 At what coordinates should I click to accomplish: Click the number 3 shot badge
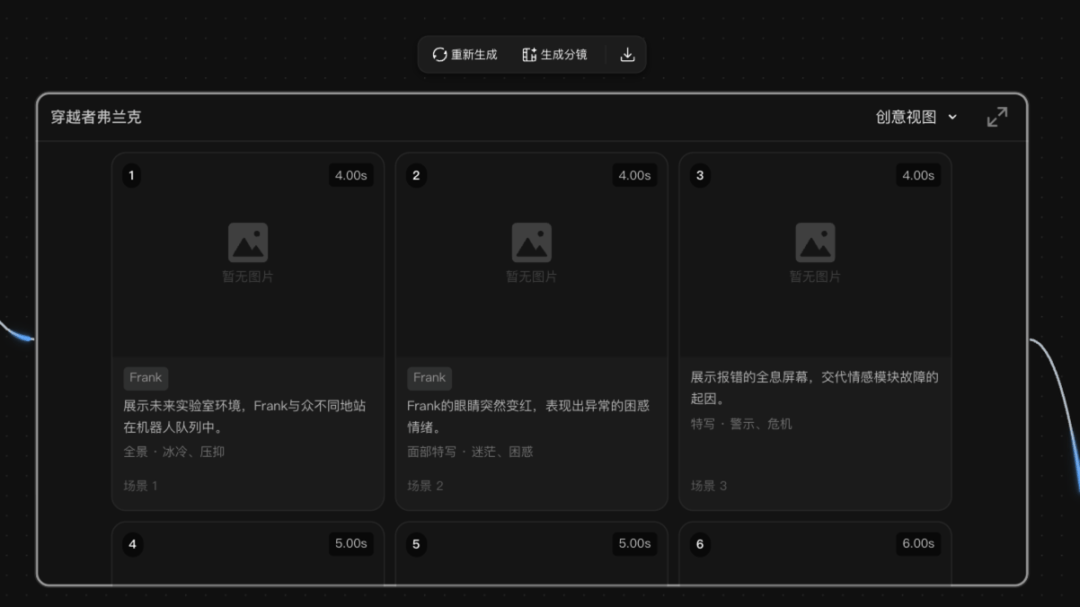[700, 175]
